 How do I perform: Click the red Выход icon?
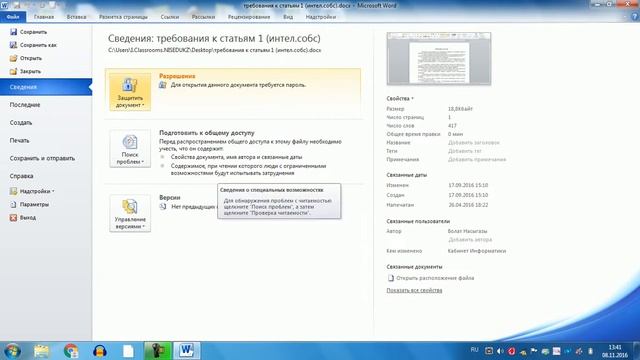click(13, 218)
